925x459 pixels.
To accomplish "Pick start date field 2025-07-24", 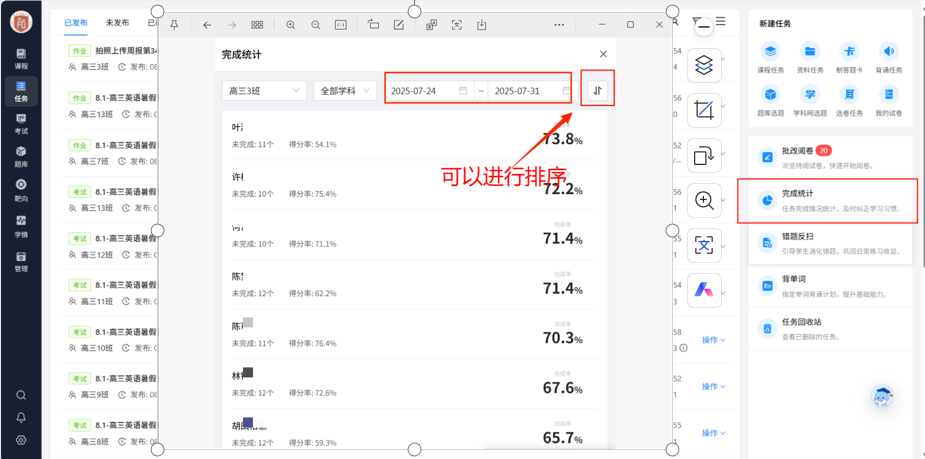I will point(429,91).
